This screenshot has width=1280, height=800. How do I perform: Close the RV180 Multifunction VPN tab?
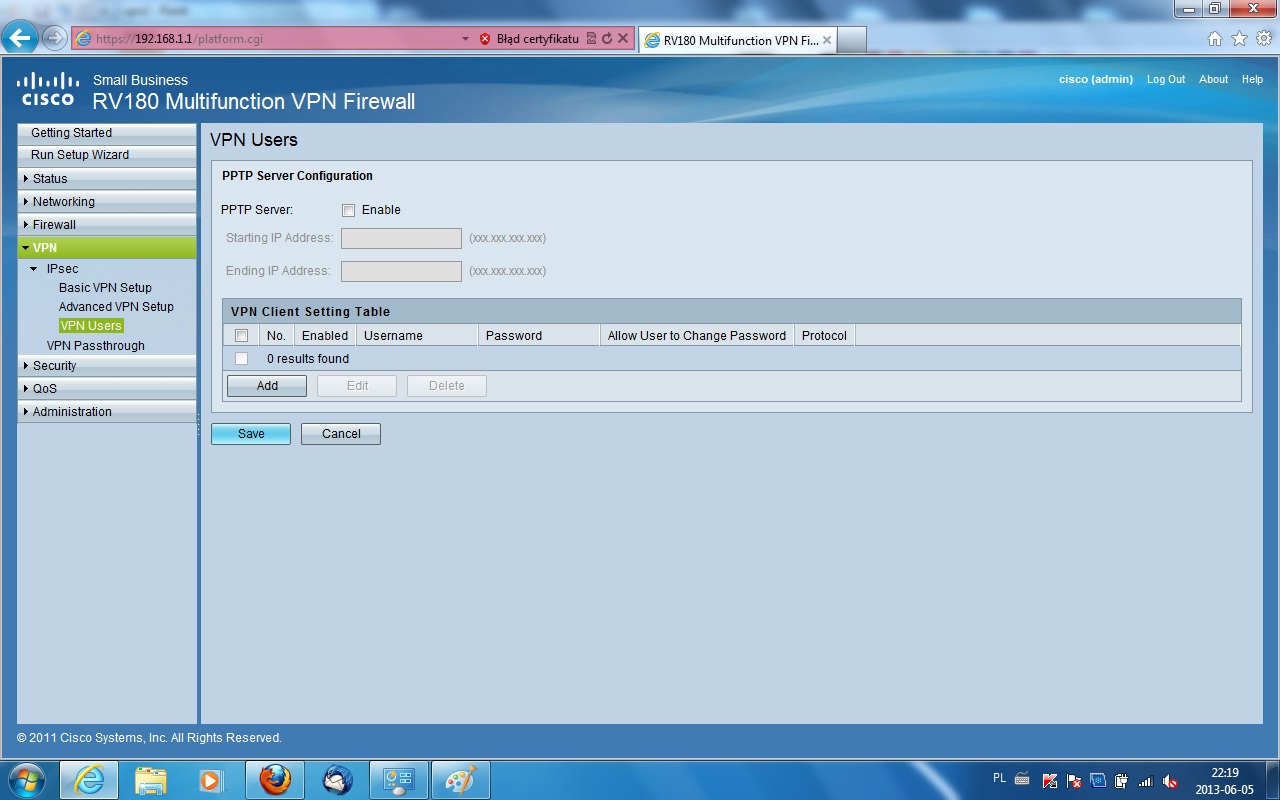tap(827, 40)
